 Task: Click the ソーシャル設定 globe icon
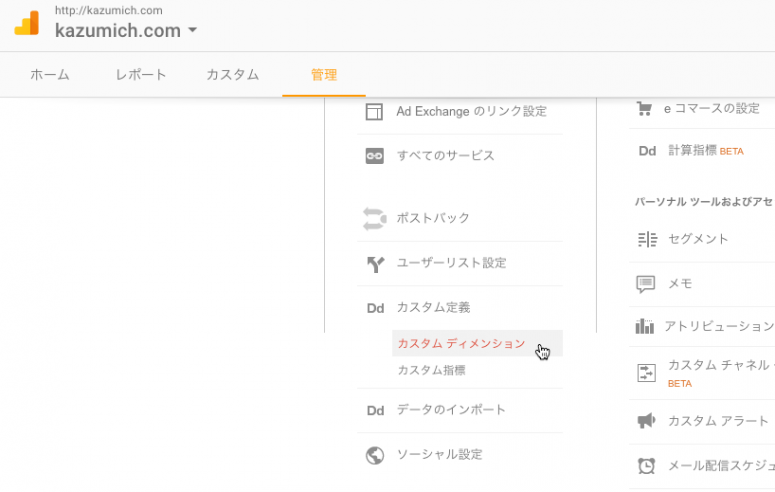click(x=375, y=455)
